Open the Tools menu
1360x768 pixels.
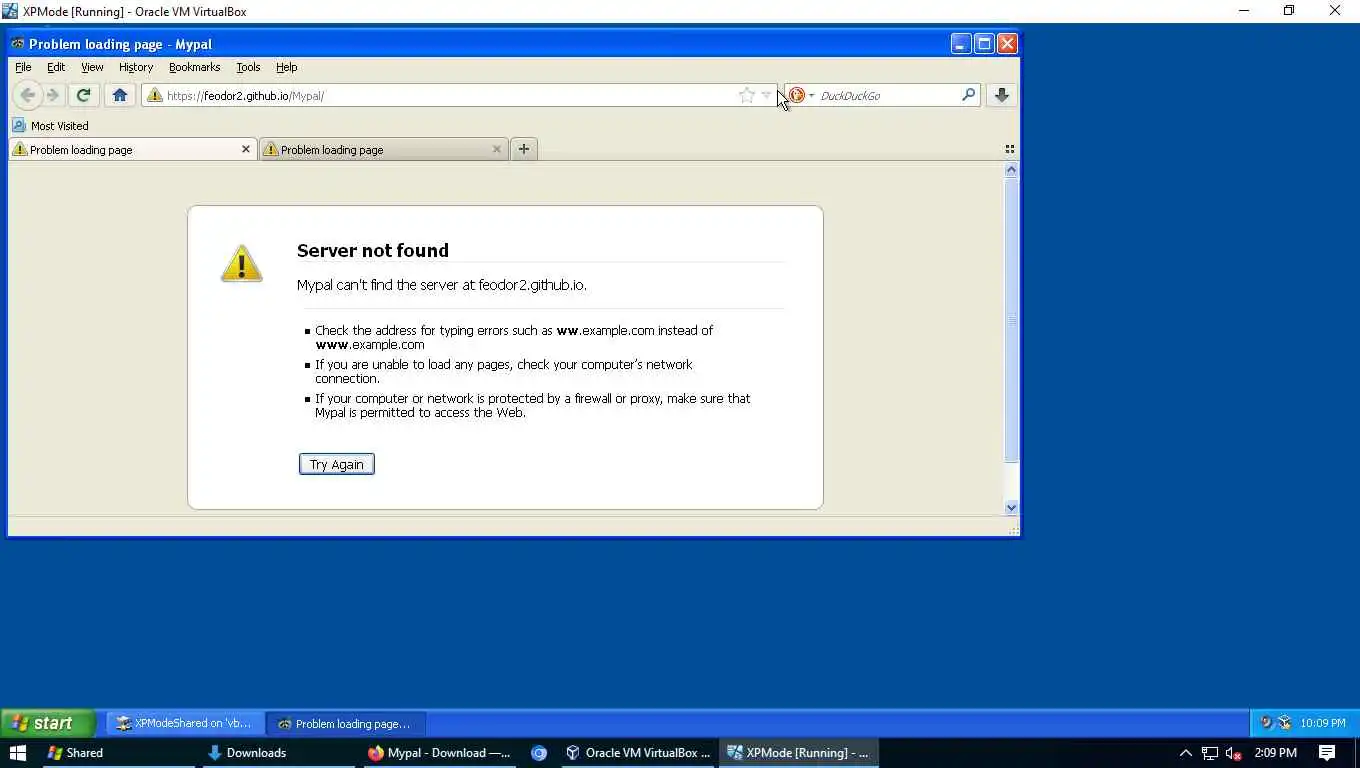[x=248, y=67]
